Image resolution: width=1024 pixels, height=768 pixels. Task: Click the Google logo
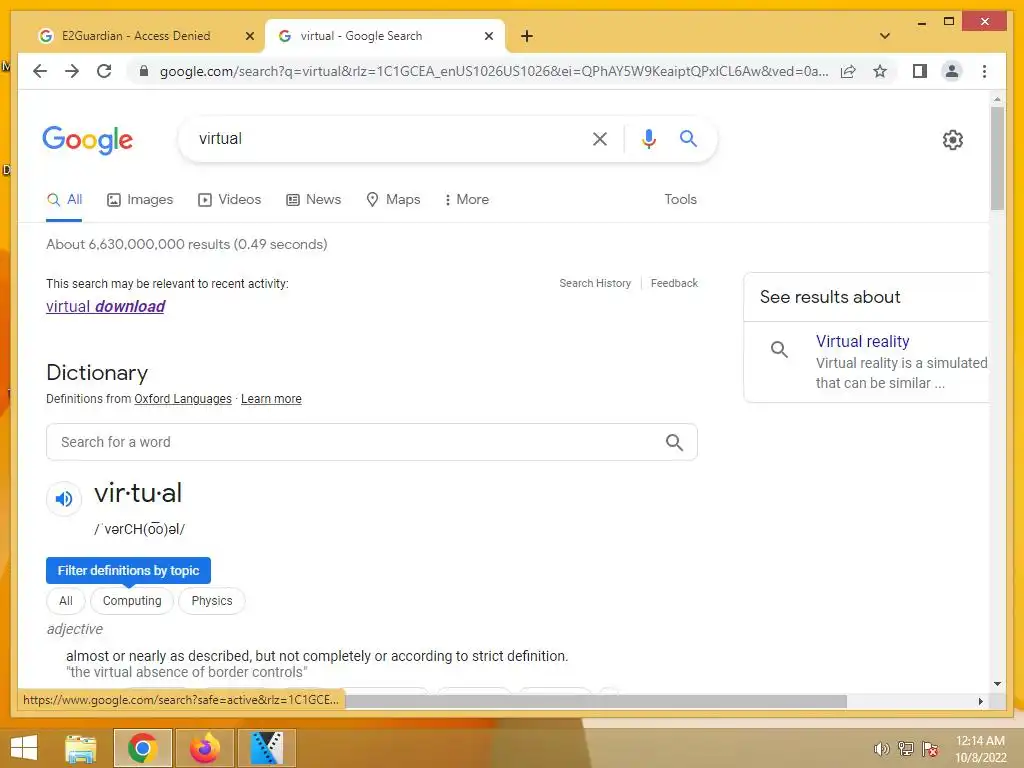tap(88, 139)
